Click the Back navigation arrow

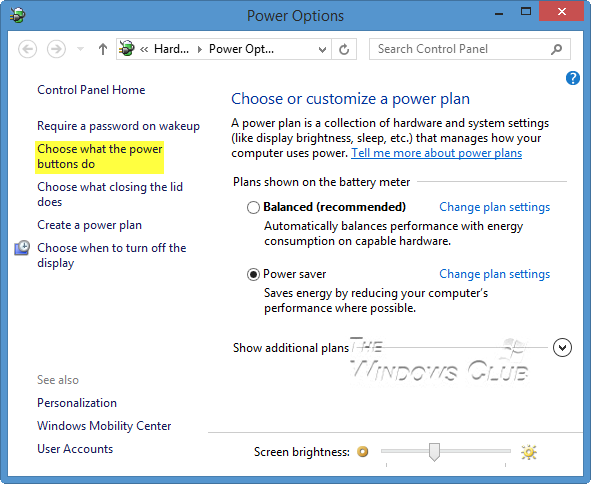point(28,49)
